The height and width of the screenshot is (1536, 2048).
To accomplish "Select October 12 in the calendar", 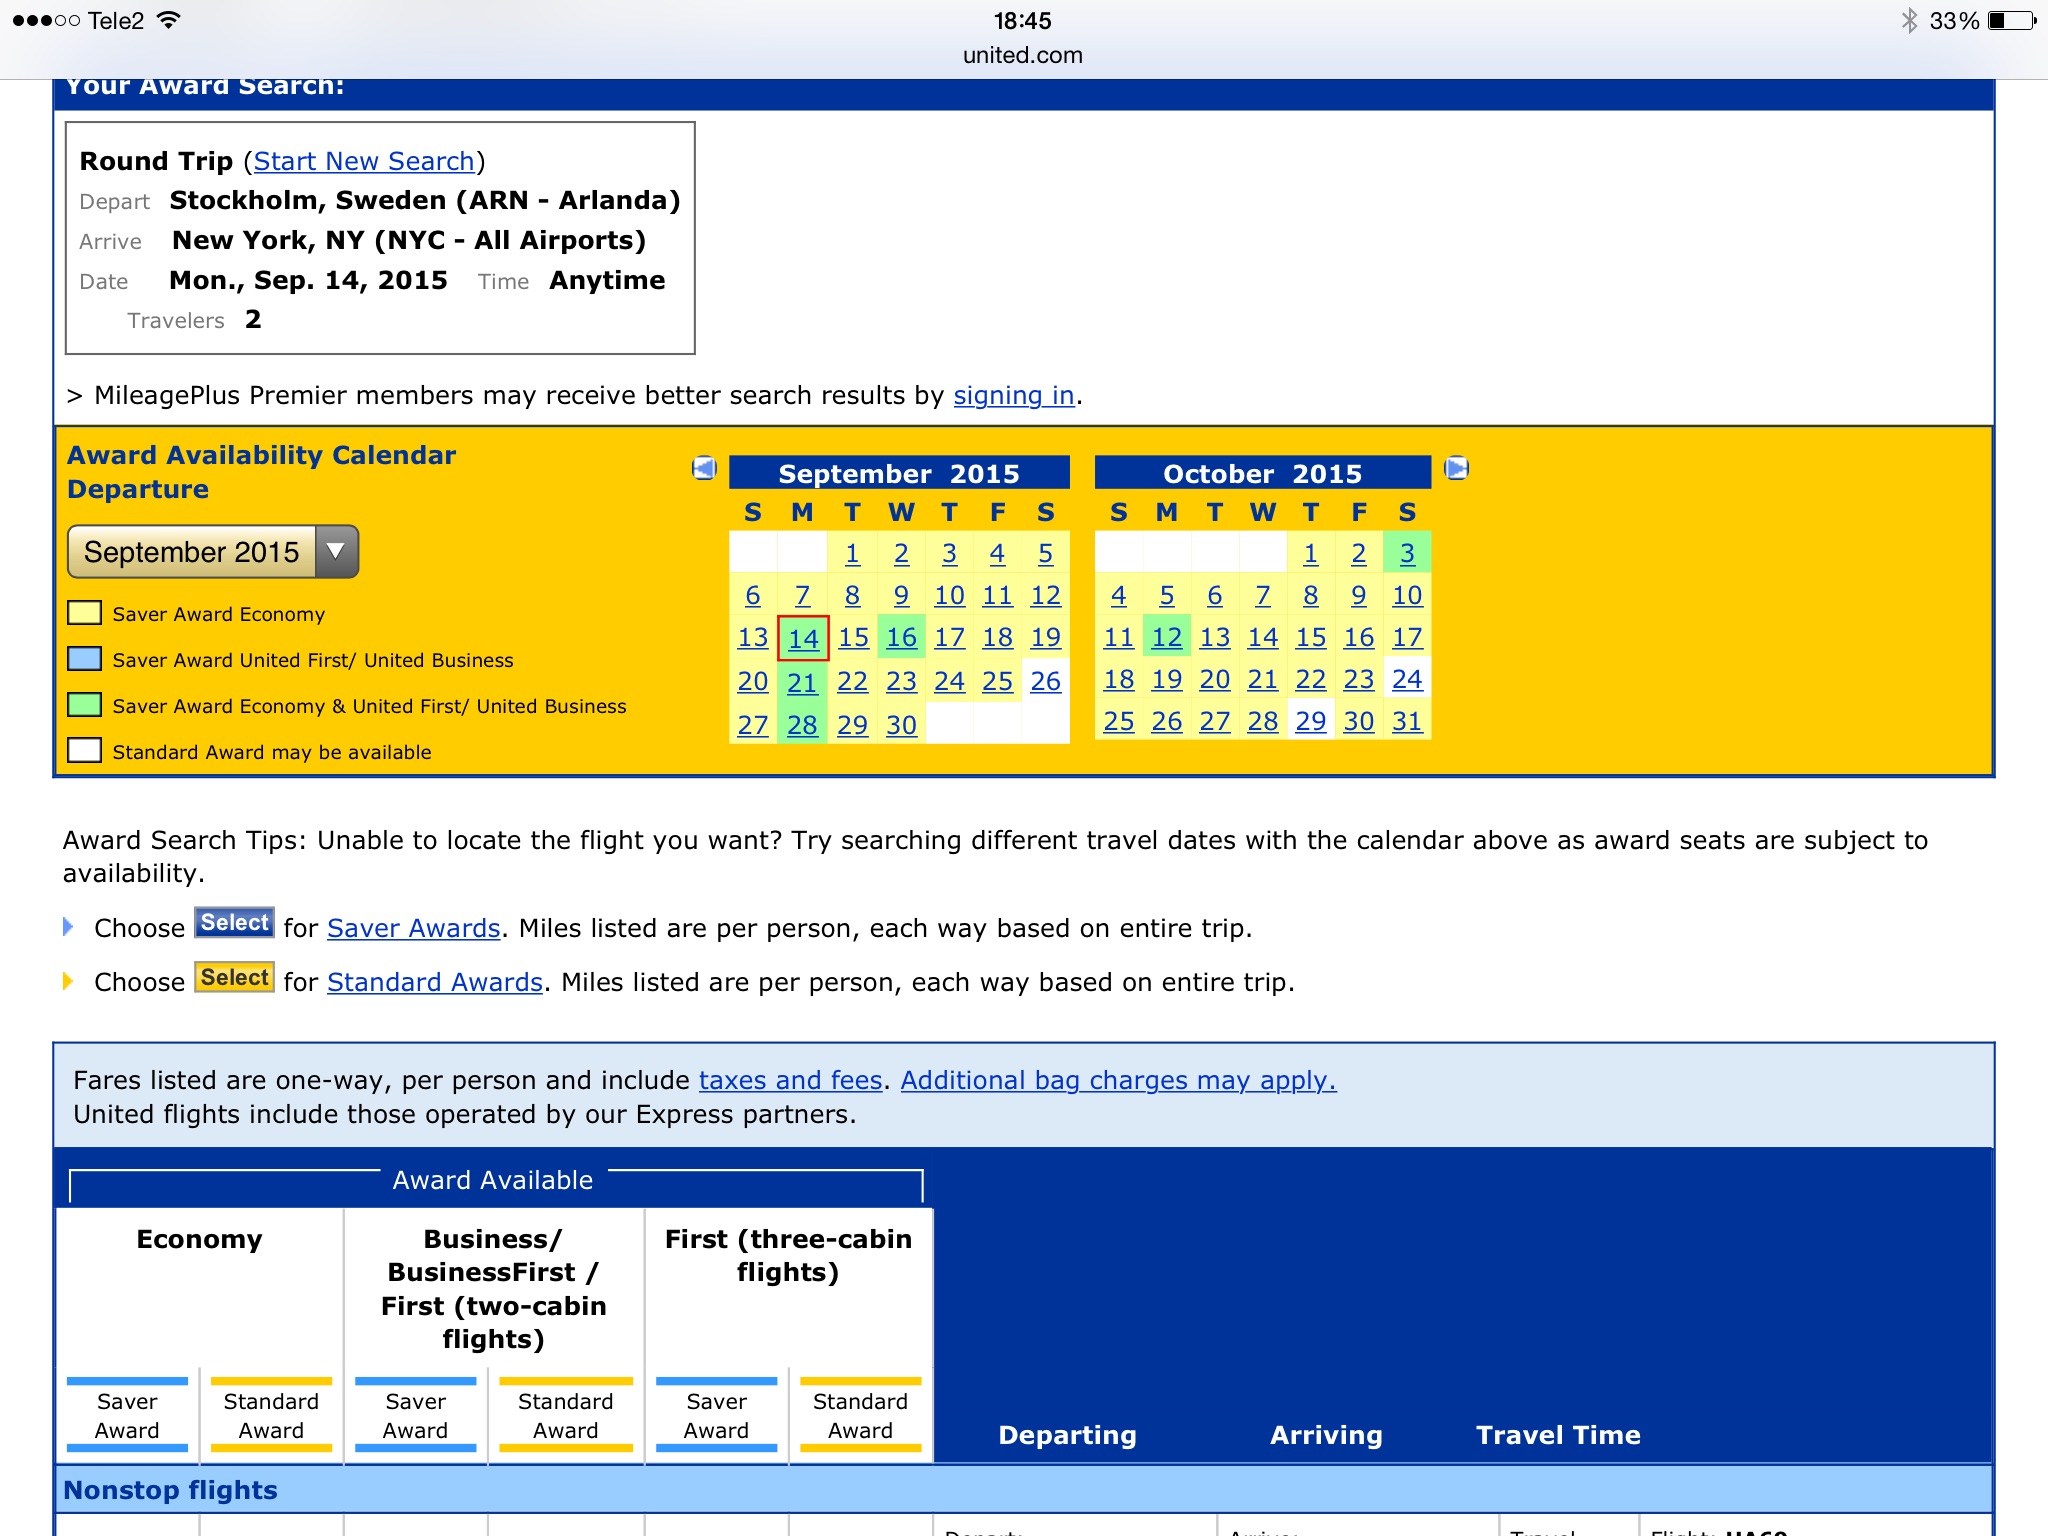I will [x=1167, y=638].
